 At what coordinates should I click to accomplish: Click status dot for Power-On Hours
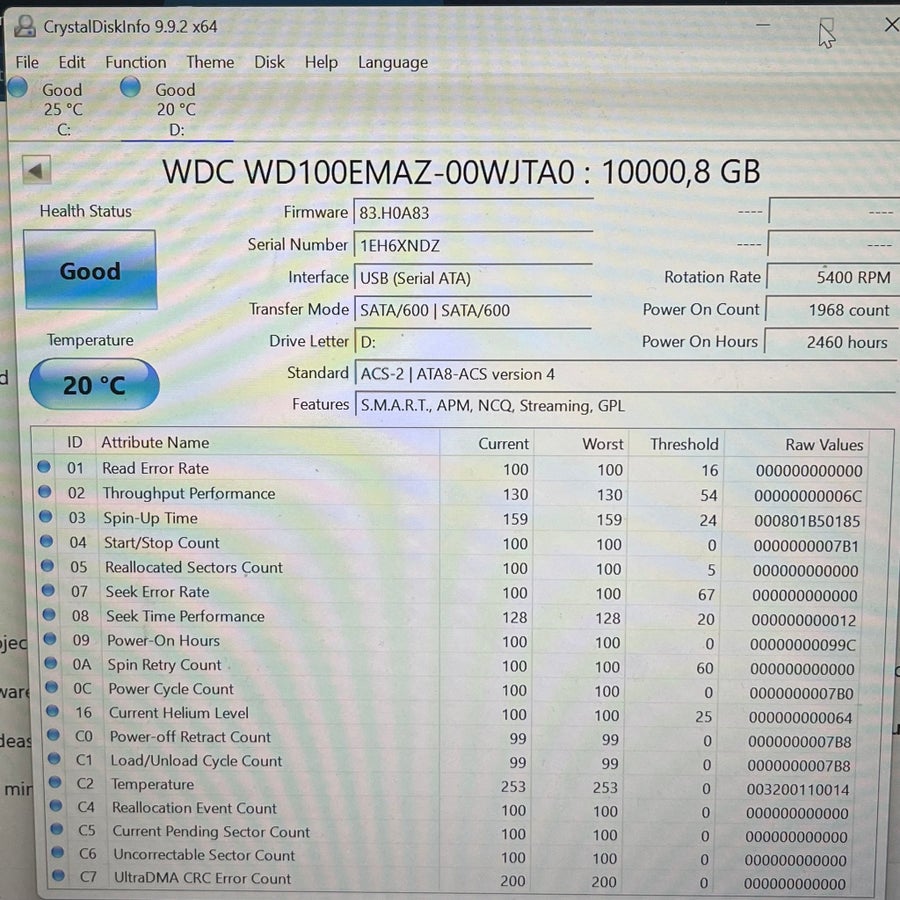point(50,638)
